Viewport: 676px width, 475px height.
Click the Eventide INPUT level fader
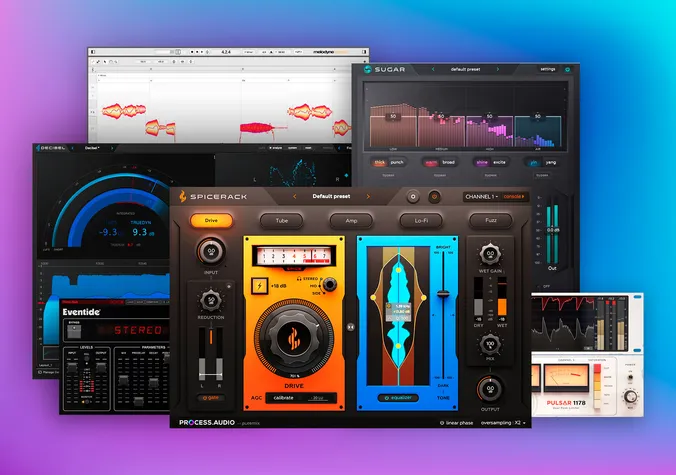[x=72, y=368]
